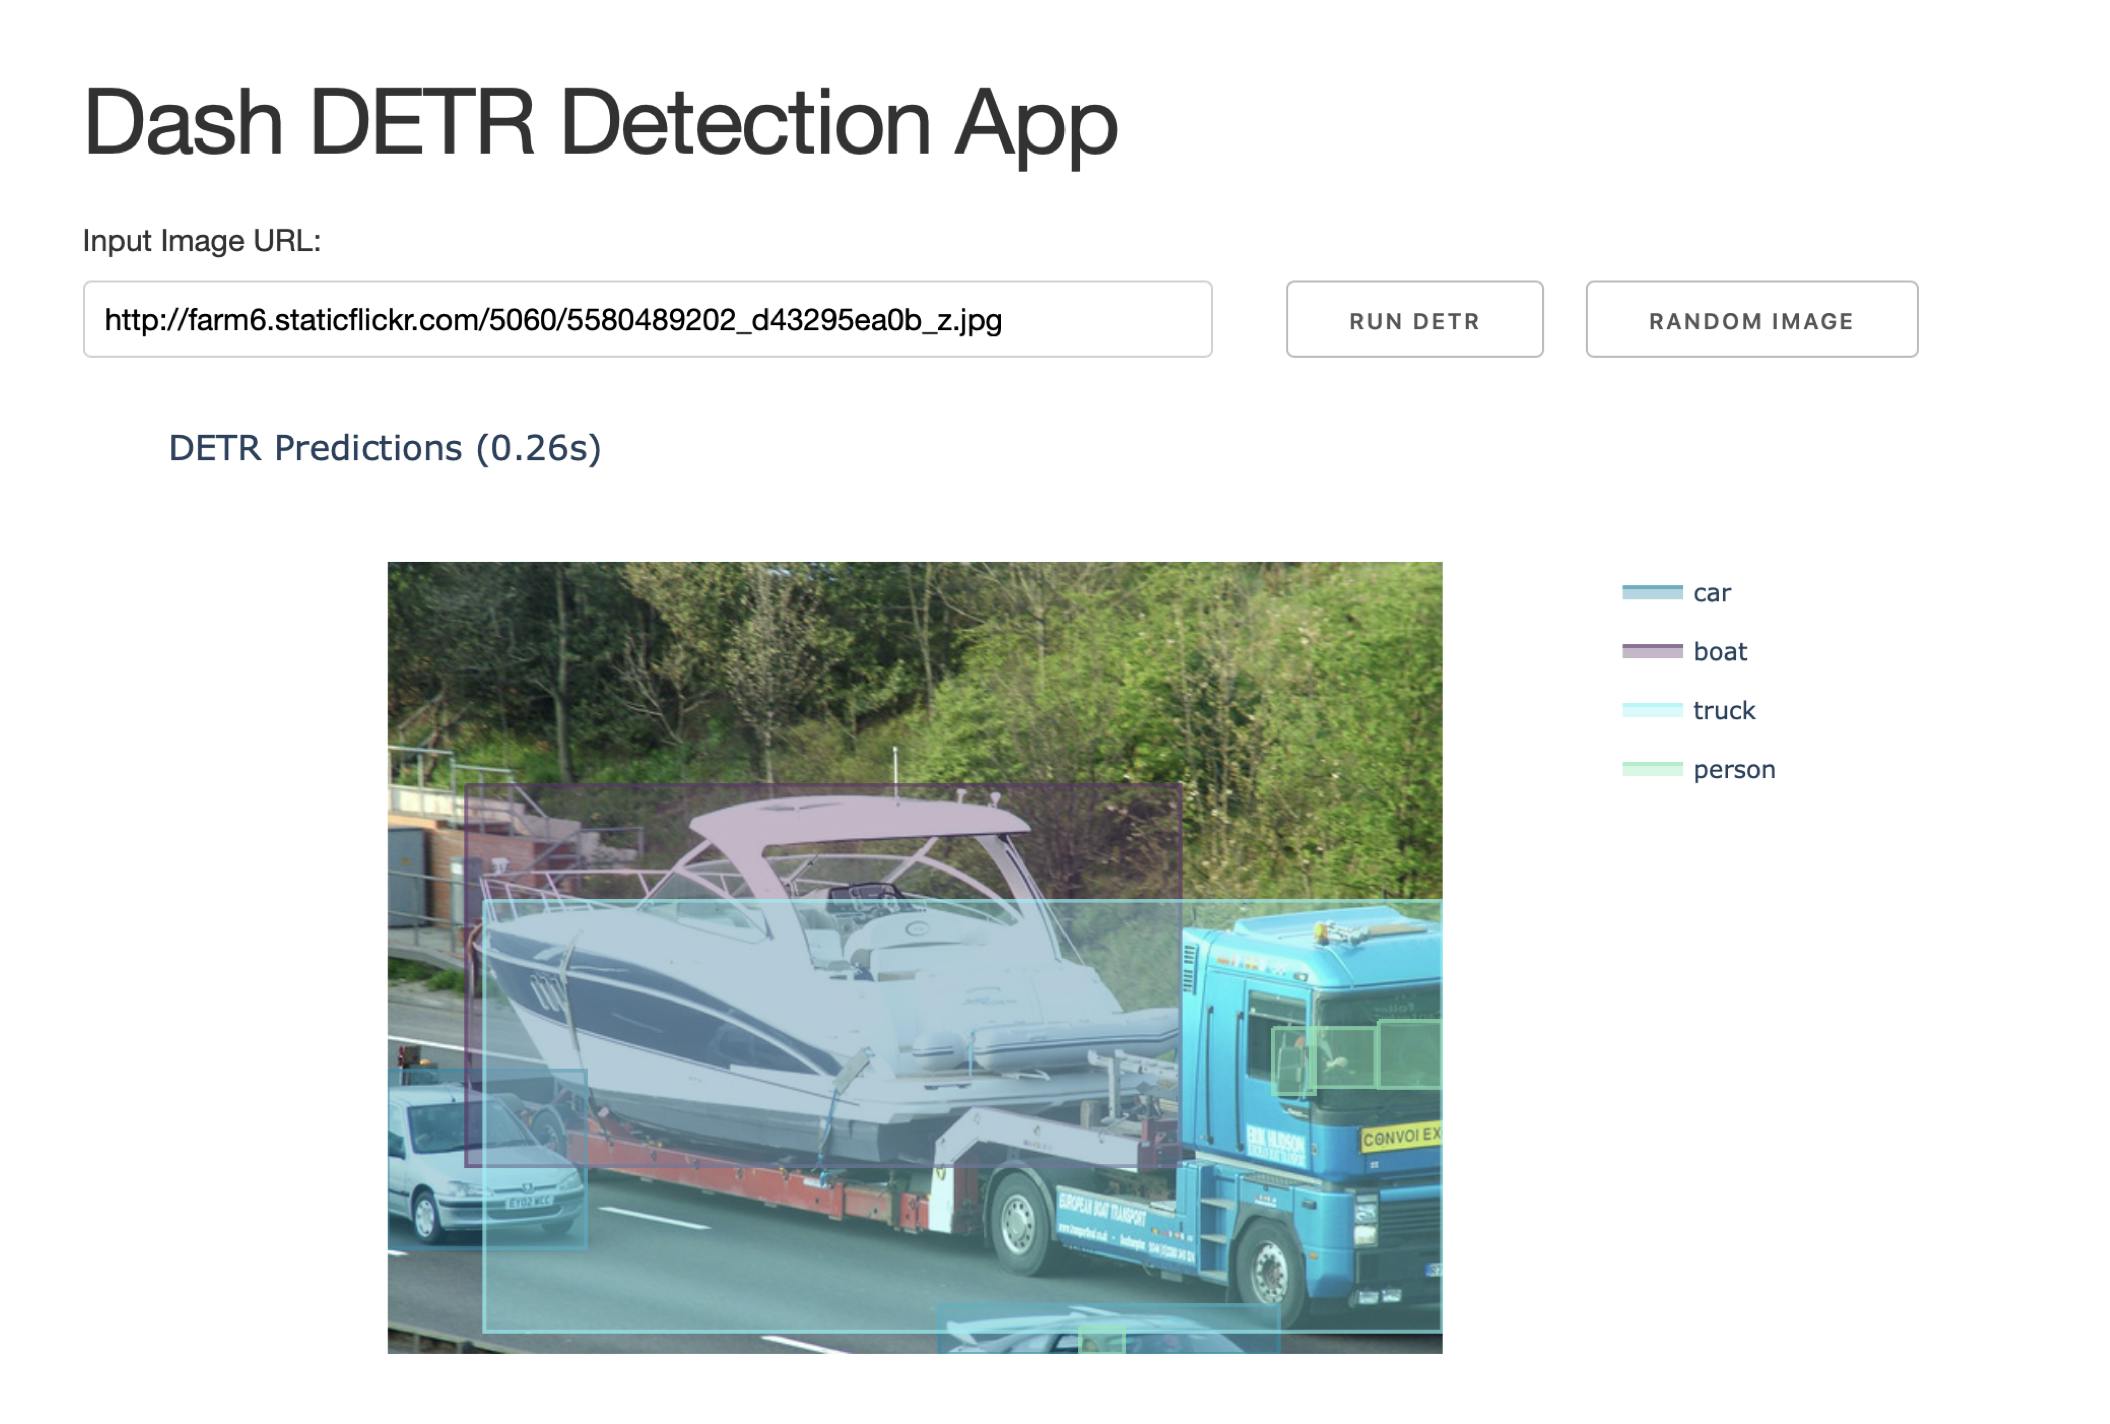Screen dimensions: 2110x1424
Task: Click the DETR Predictions (0.26s) title
Action: (385, 448)
